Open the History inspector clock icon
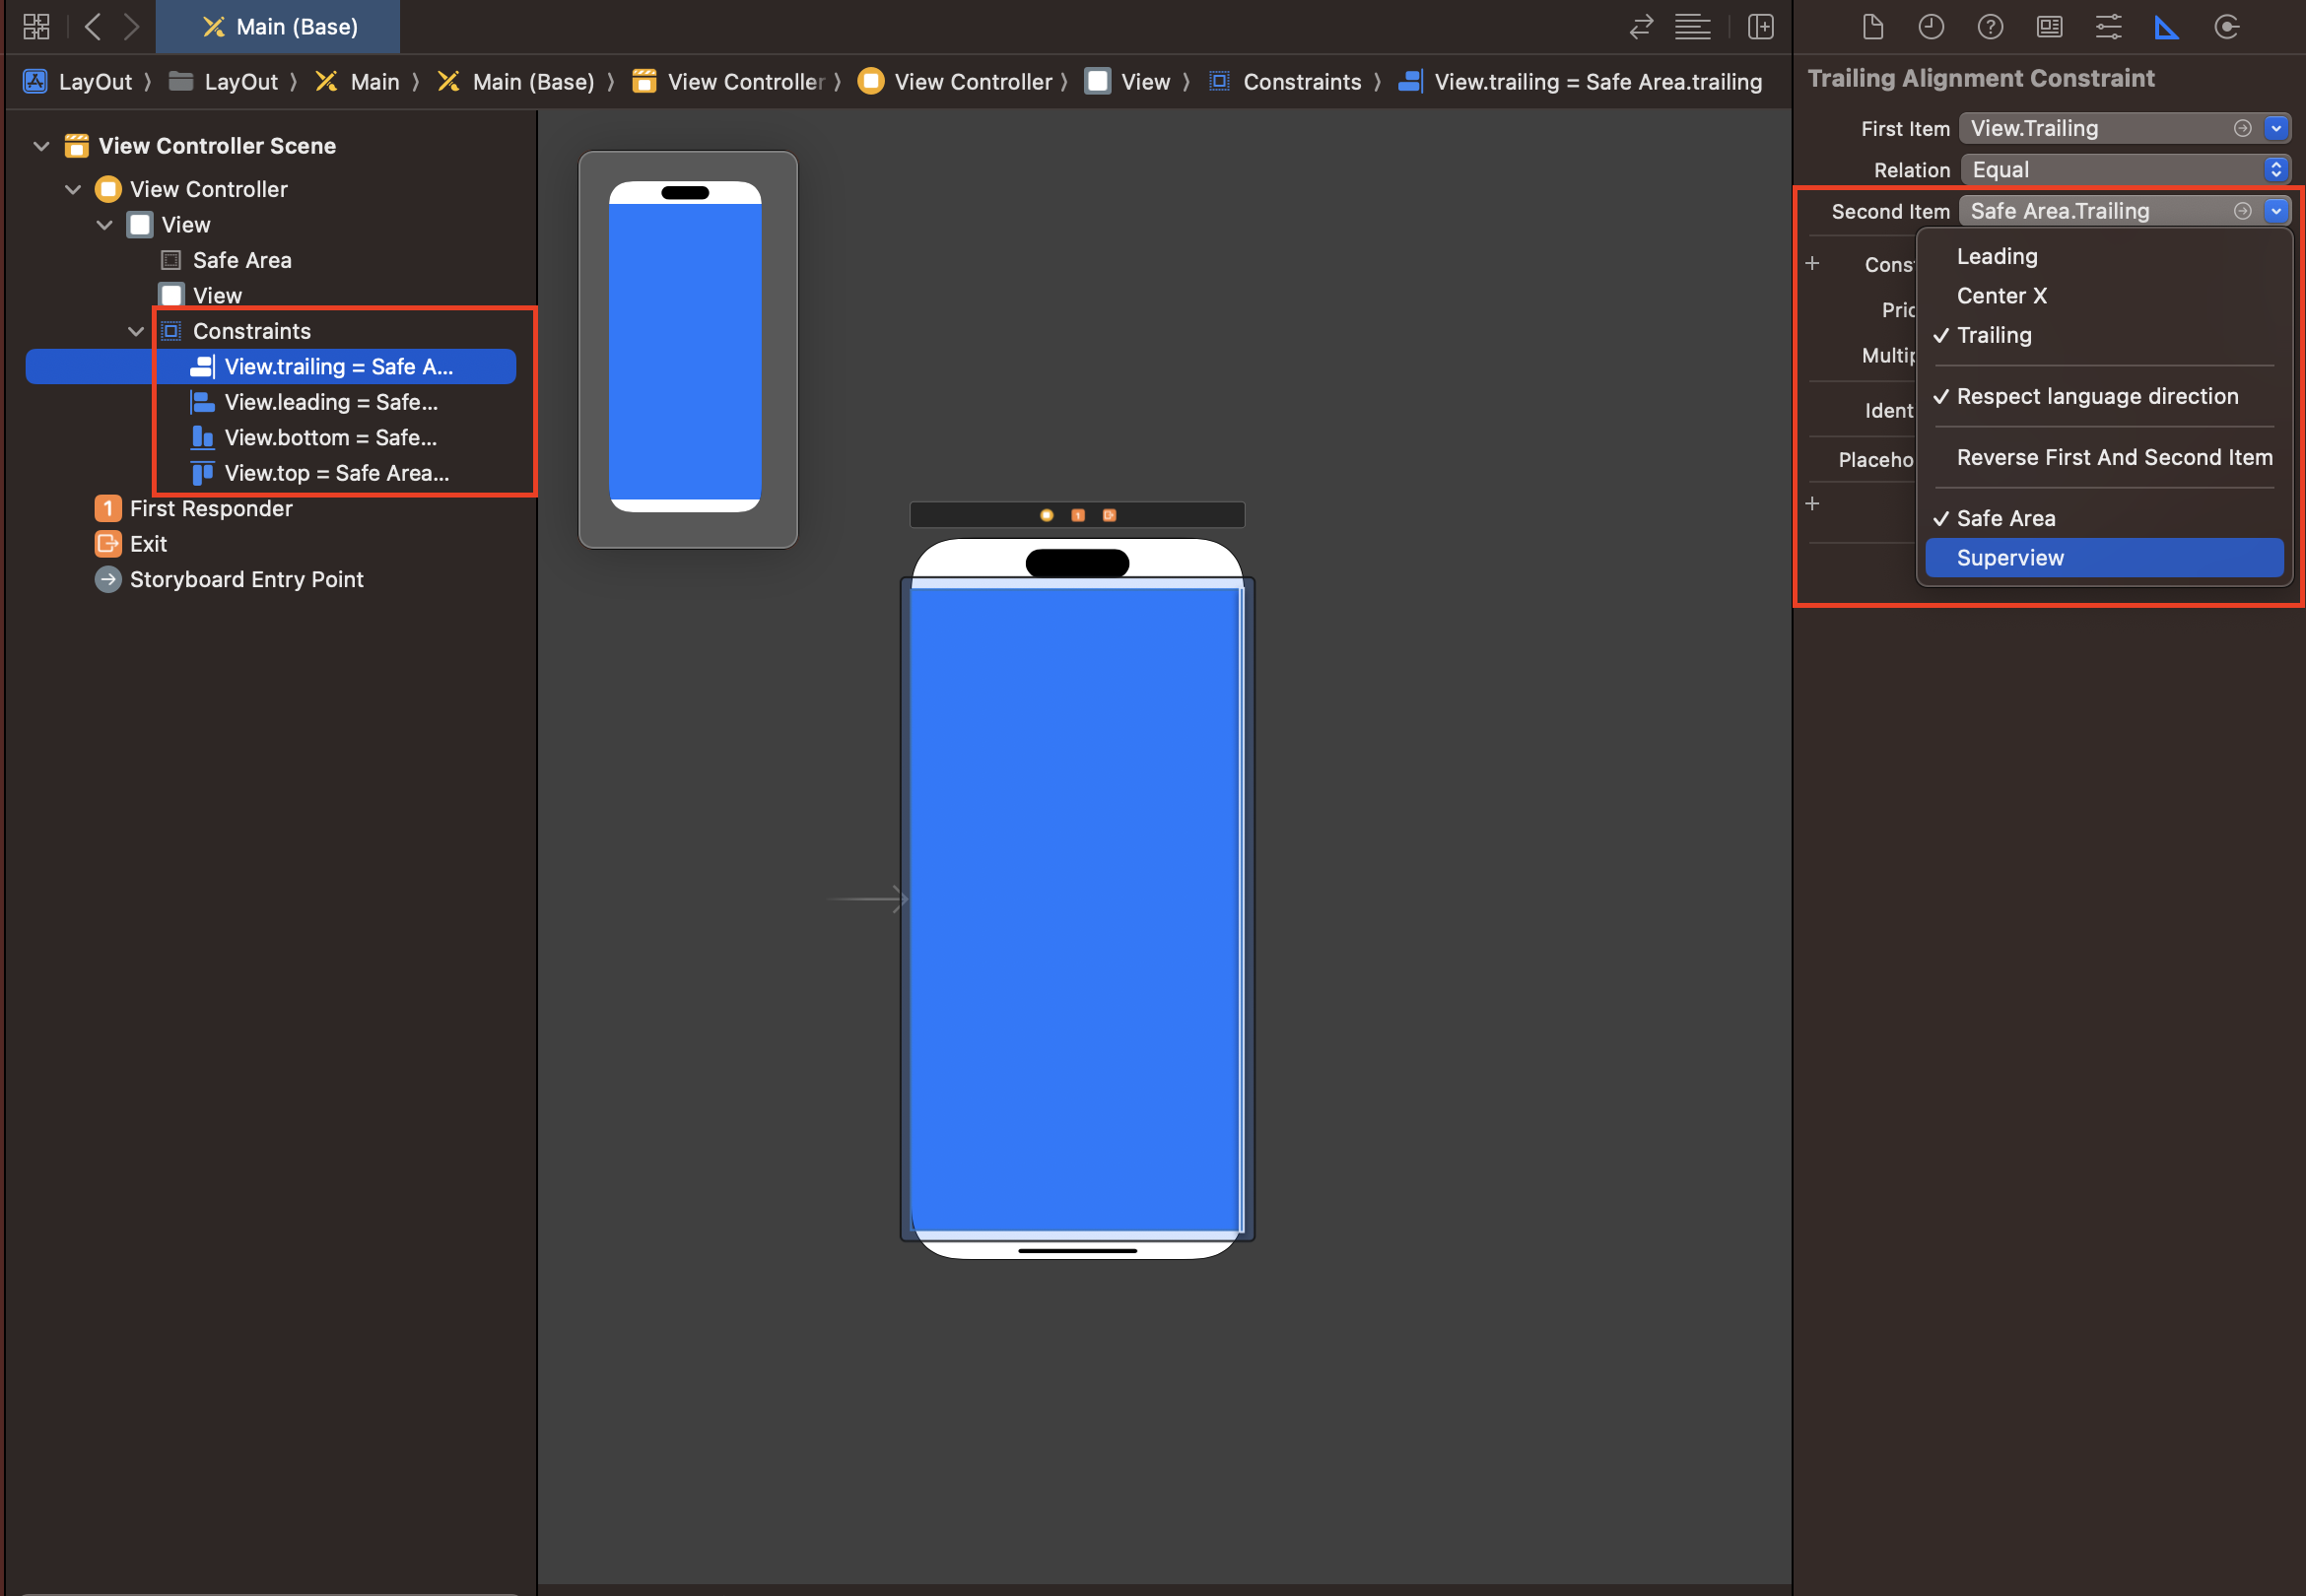2306x1596 pixels. pos(1930,27)
